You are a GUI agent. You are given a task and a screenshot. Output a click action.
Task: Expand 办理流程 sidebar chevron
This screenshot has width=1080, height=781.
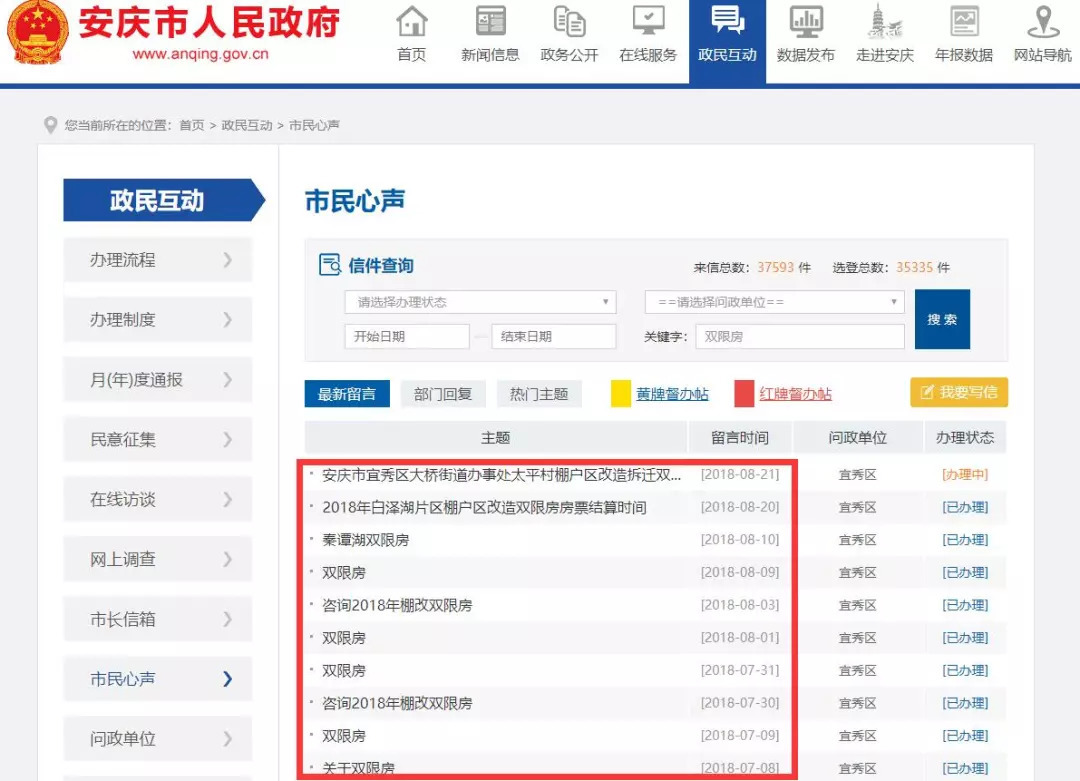(x=227, y=260)
